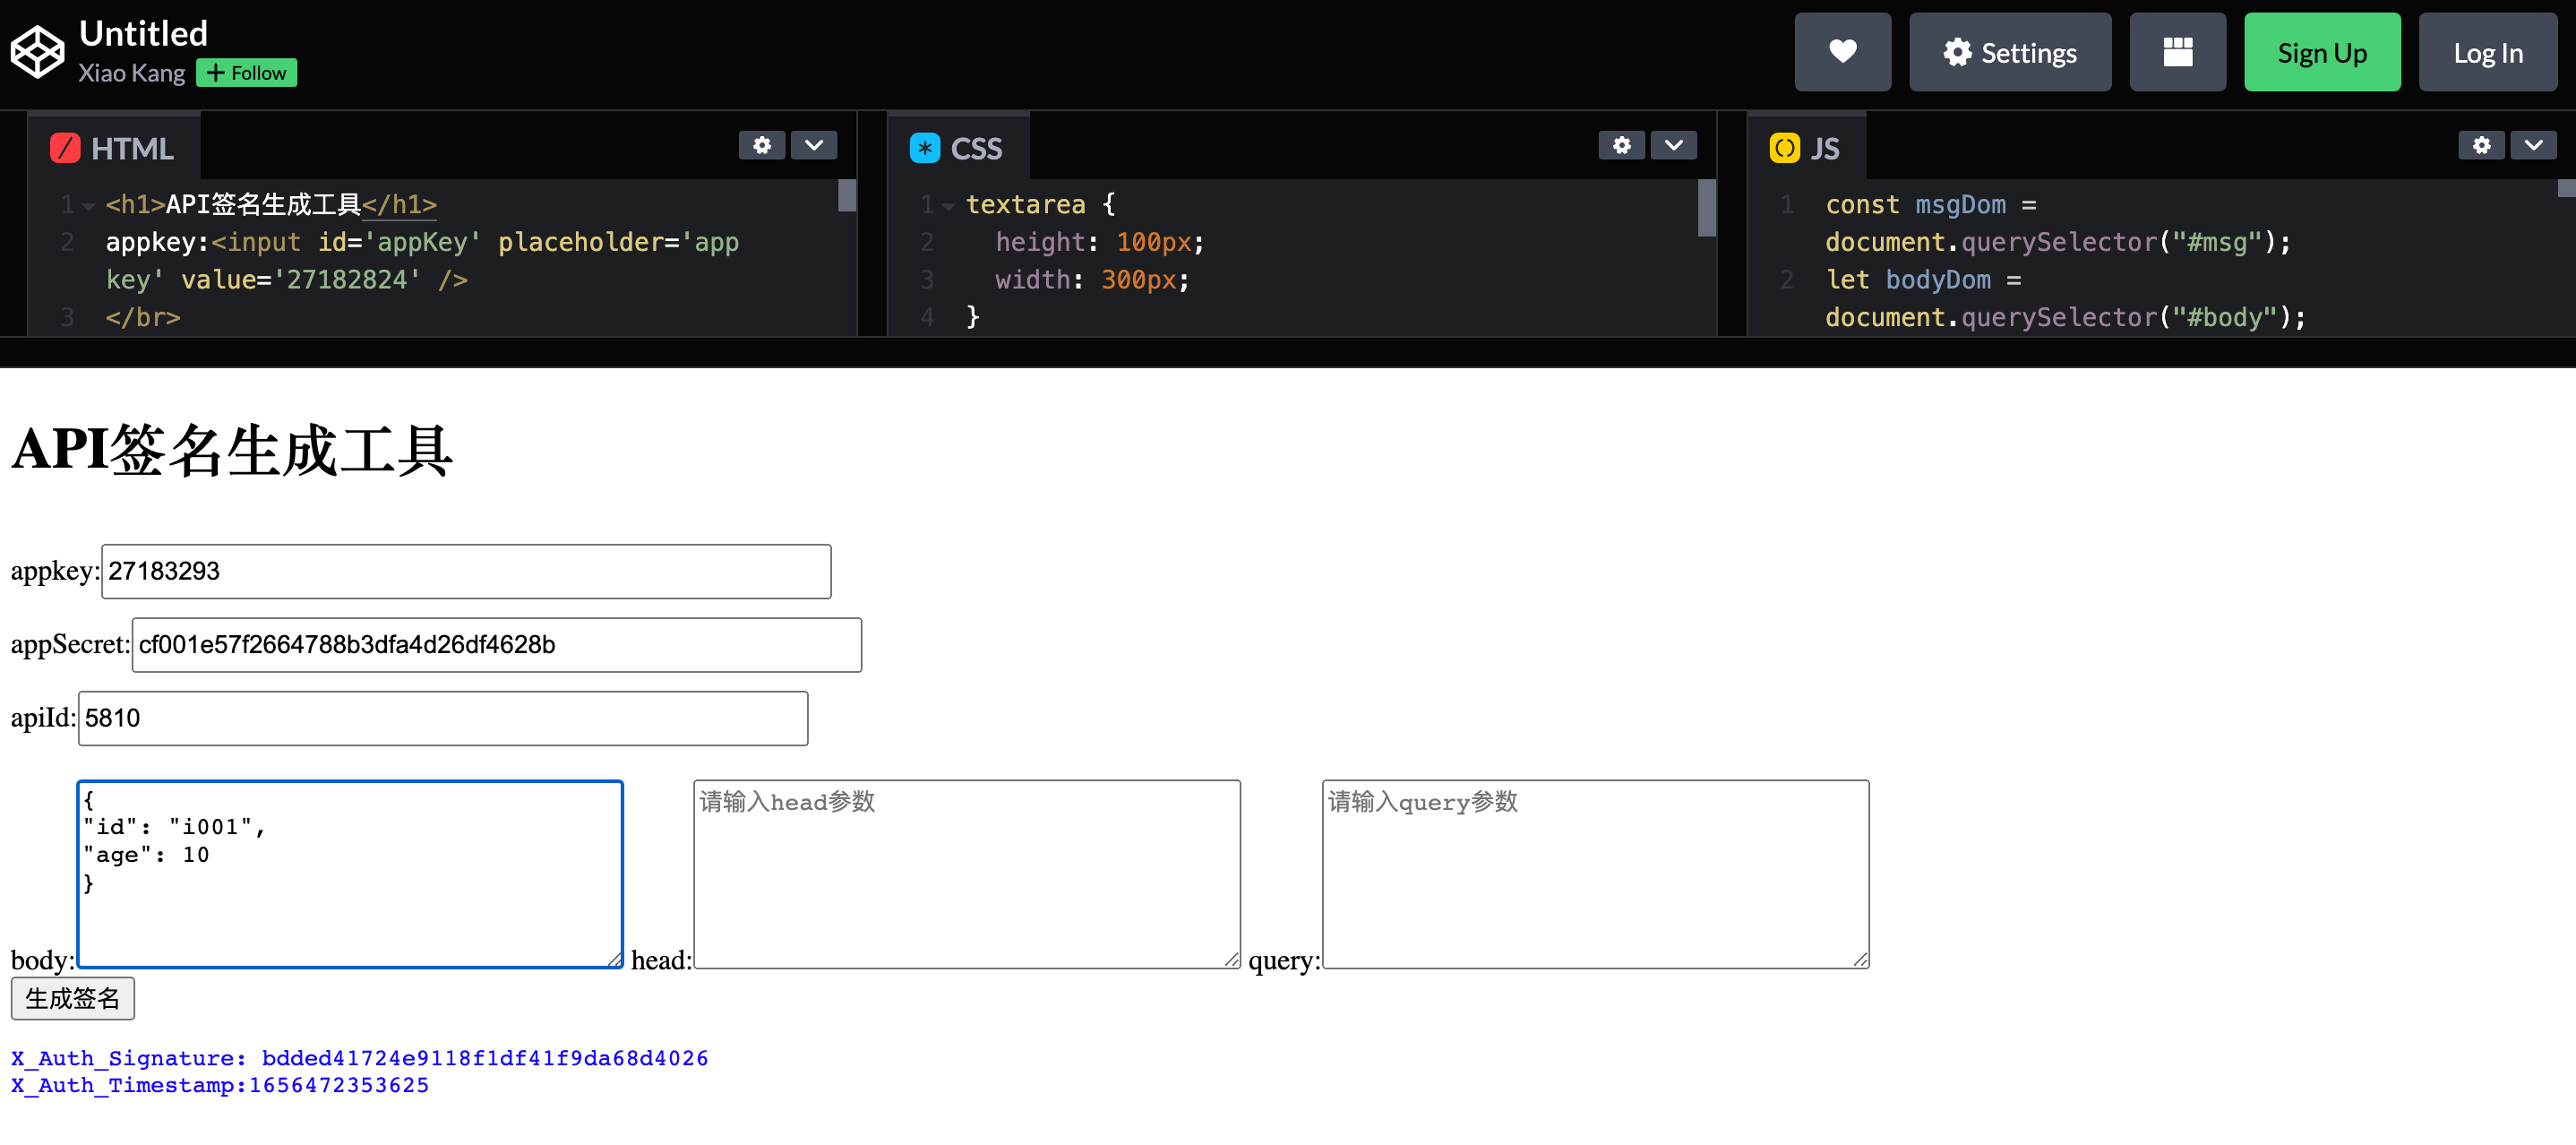Click the query parameters textarea
Viewport: 2576px width, 1145px height.
tap(1595, 874)
